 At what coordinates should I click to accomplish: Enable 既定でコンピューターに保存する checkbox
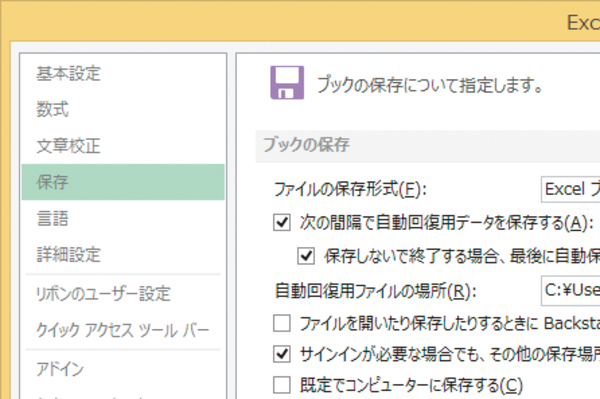point(282,385)
